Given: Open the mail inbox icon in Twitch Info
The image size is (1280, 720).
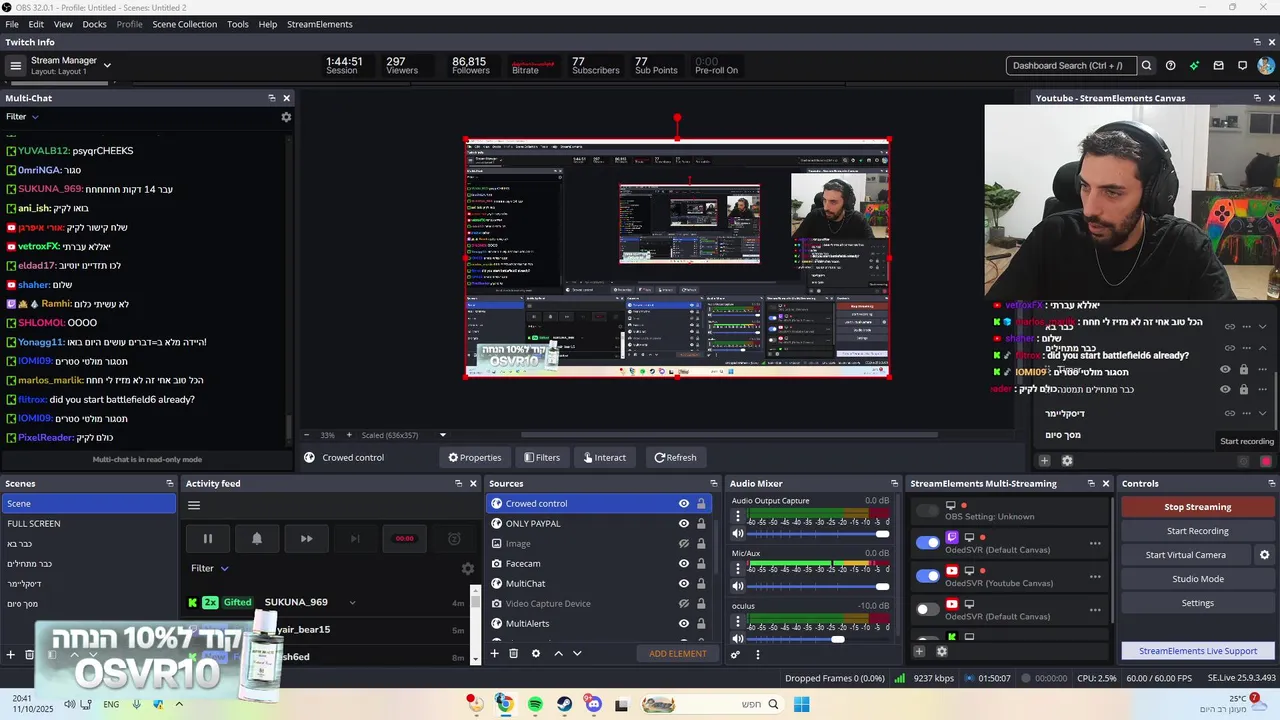Looking at the screenshot, I should 1219,66.
